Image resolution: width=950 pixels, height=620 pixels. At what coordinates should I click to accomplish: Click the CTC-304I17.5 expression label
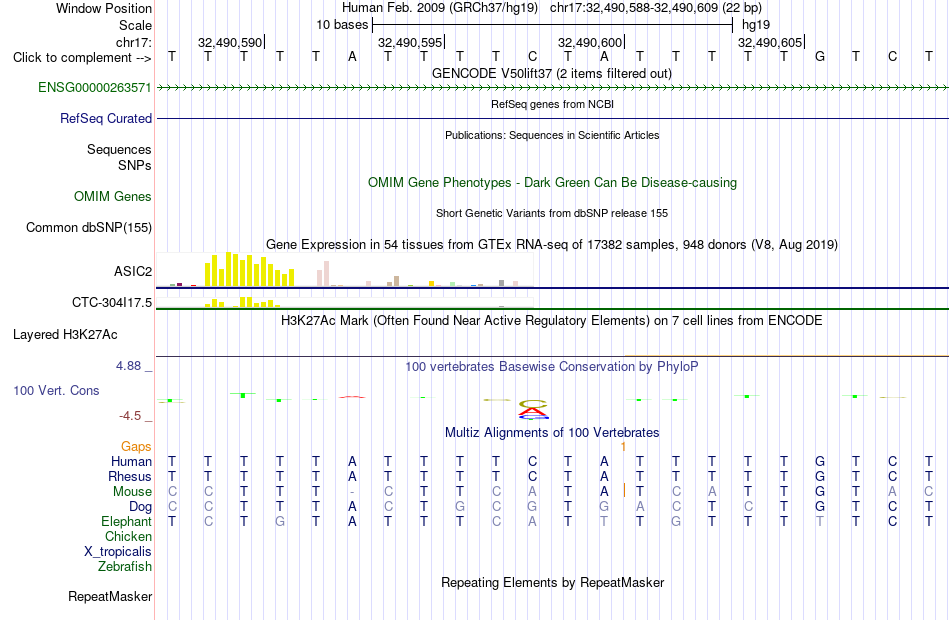coord(112,302)
